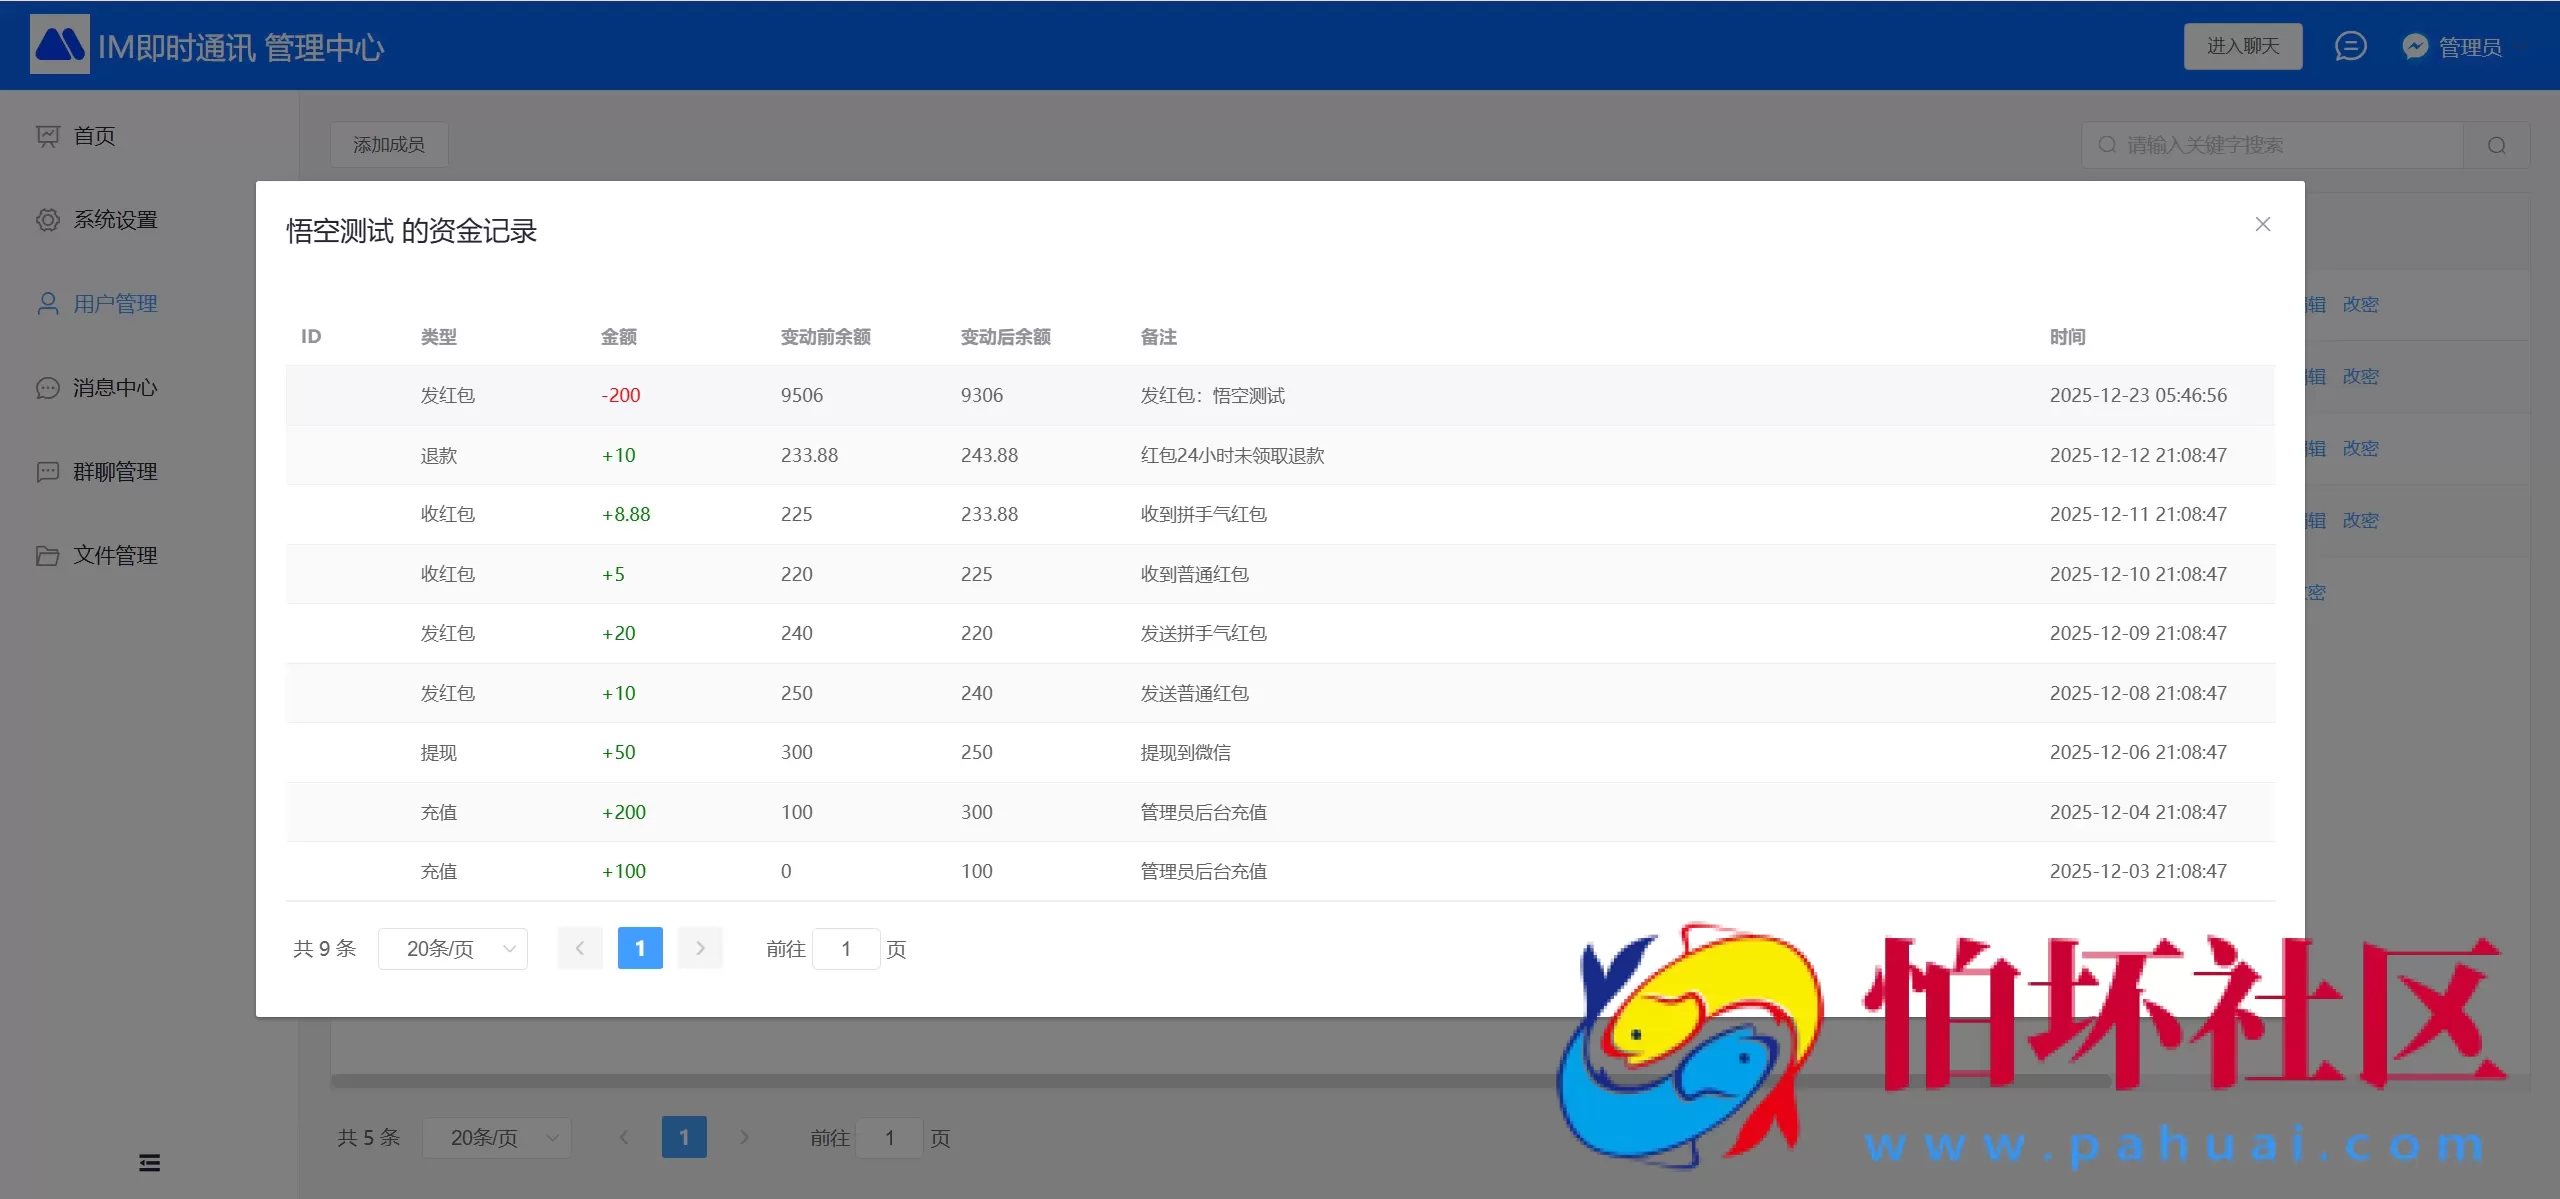Screen dimensions: 2560x1199
Task: Click 进入聊天 button in header
Action: [x=2243, y=46]
